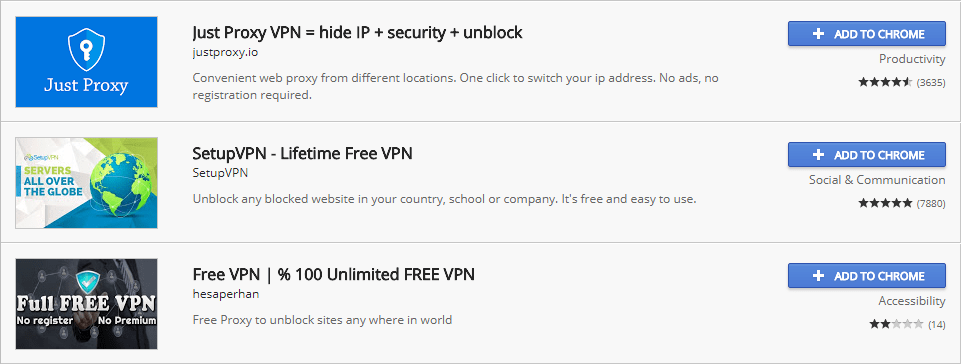This screenshot has width=961, height=364.
Task: Add Just Proxy VPN to Chrome
Action: (x=867, y=34)
